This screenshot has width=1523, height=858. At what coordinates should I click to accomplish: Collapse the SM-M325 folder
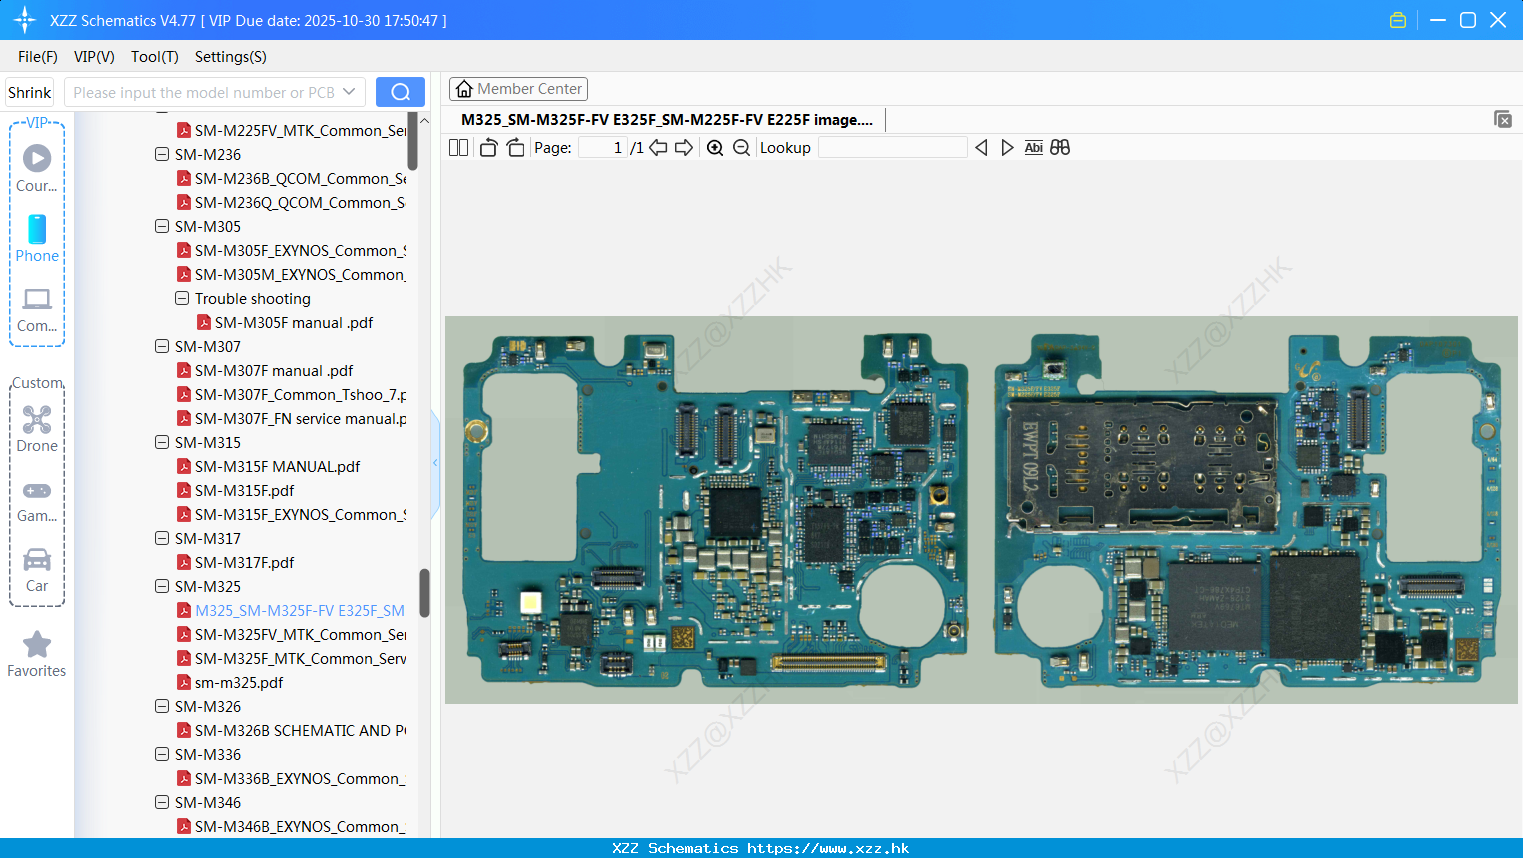click(162, 586)
